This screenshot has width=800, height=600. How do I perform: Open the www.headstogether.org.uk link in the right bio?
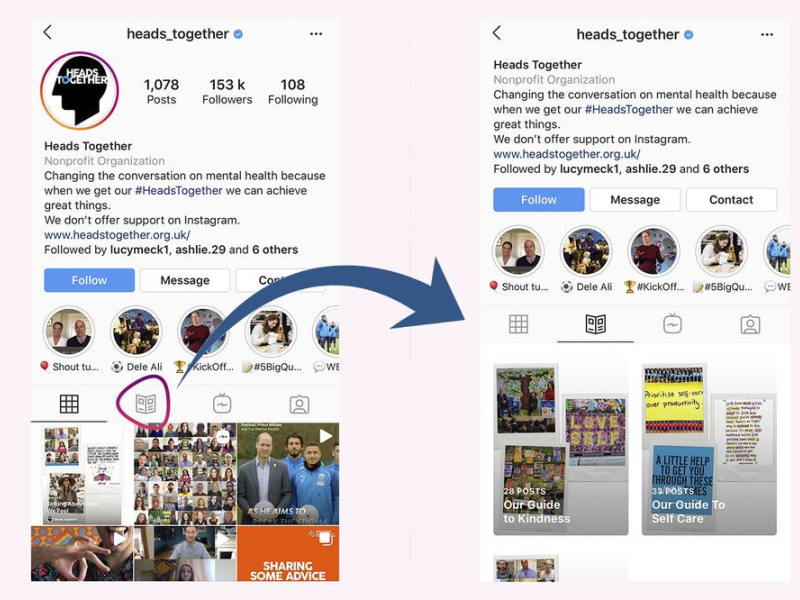point(566,154)
